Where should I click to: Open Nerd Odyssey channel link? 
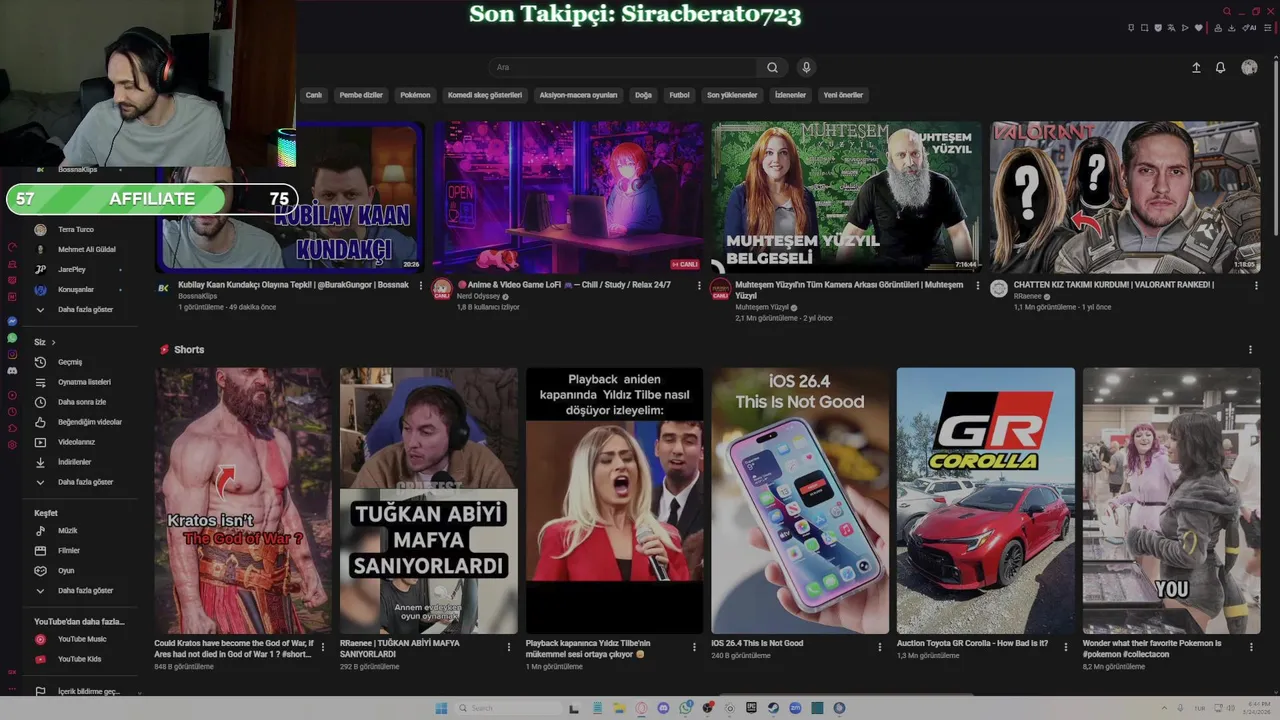click(x=480, y=297)
